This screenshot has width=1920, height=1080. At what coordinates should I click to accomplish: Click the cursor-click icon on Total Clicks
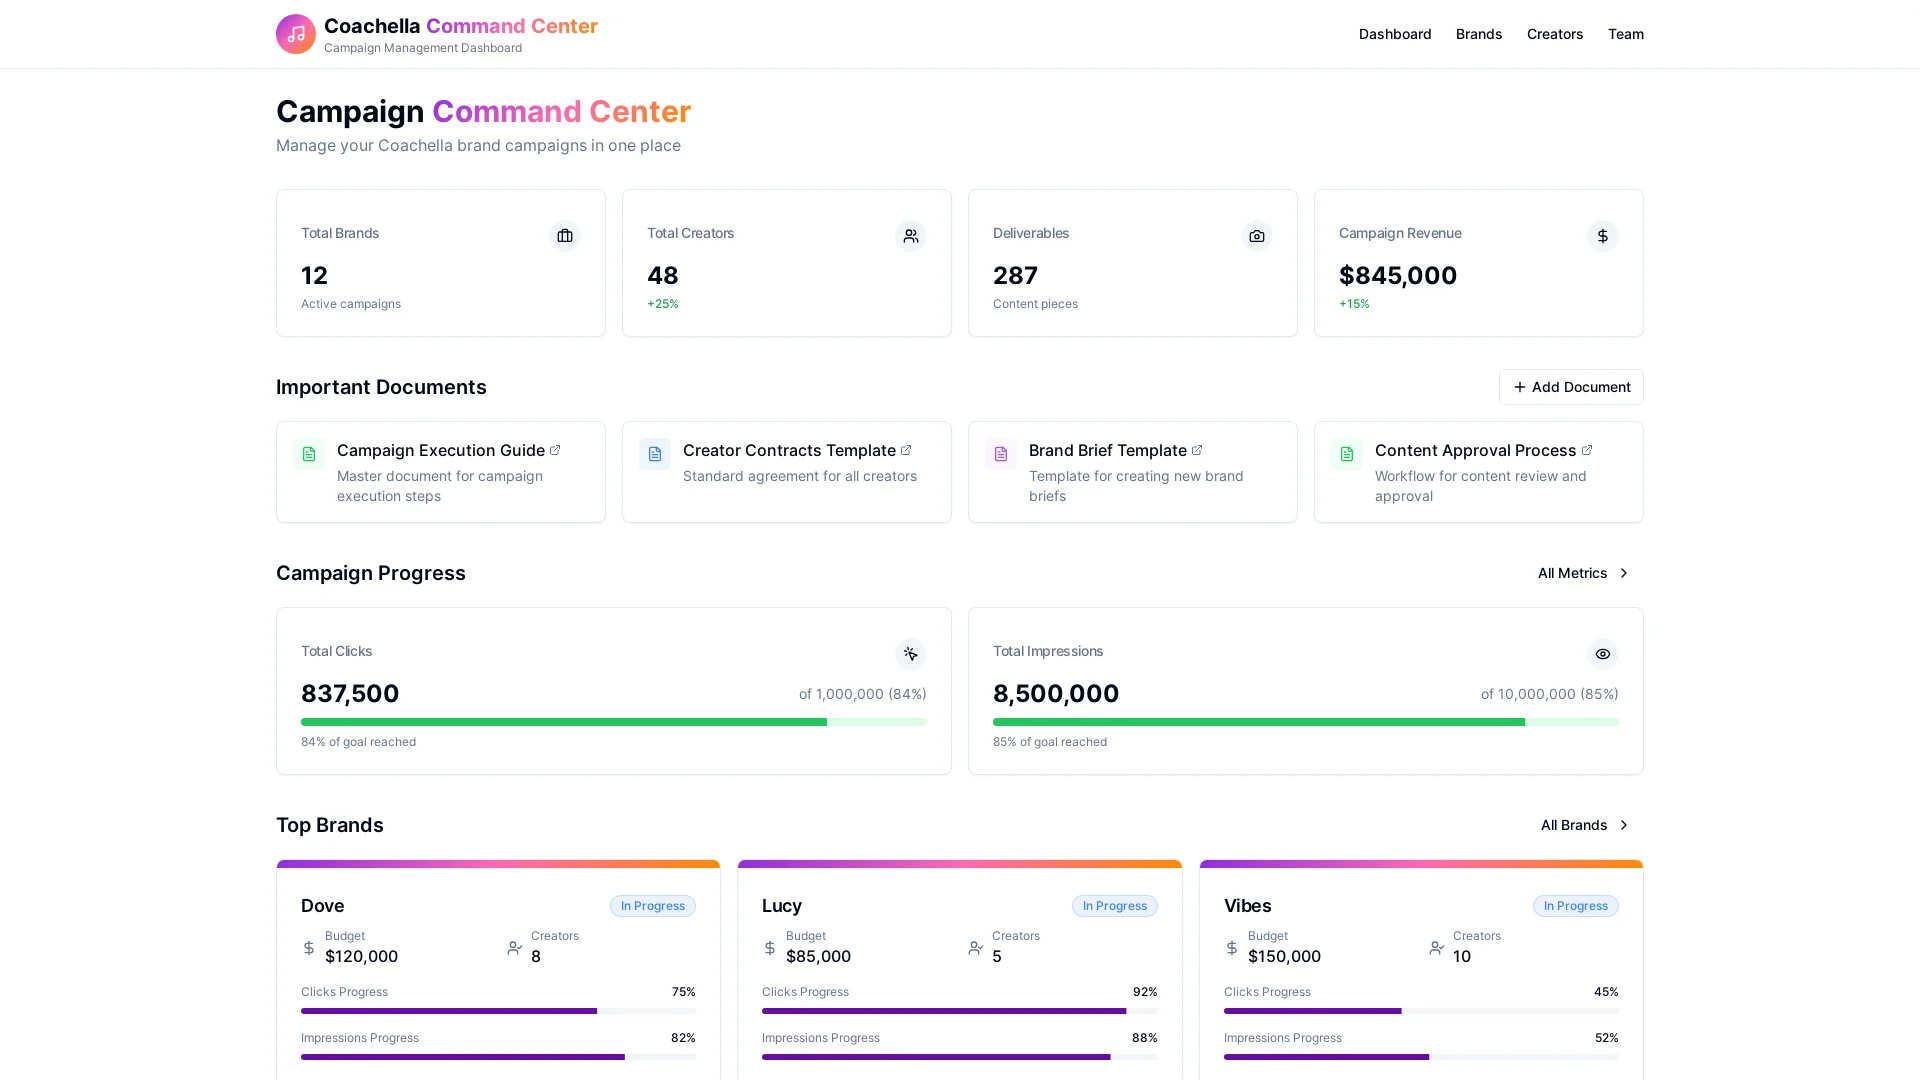click(910, 654)
